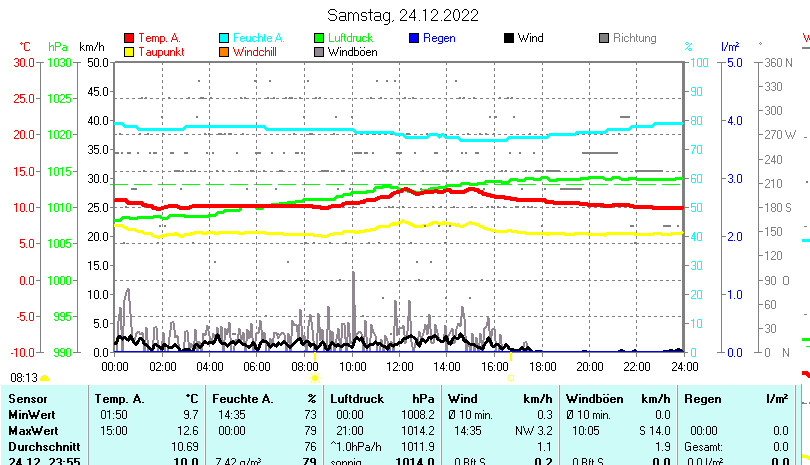Click the sunset marker on the time axis
Viewport: 810px width, 465px height.
510,355
